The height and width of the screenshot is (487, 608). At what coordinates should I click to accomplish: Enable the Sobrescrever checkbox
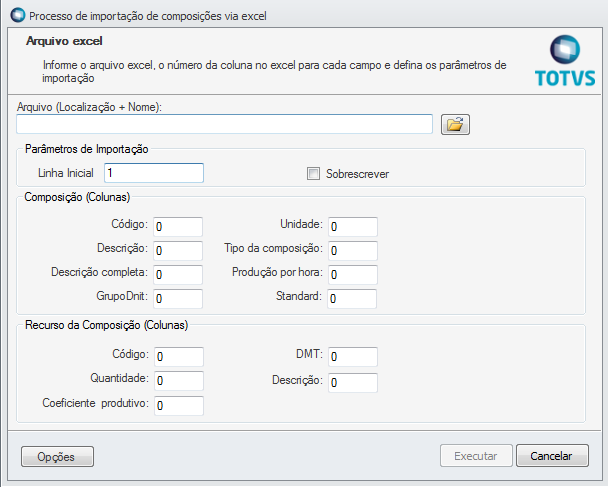pos(313,173)
